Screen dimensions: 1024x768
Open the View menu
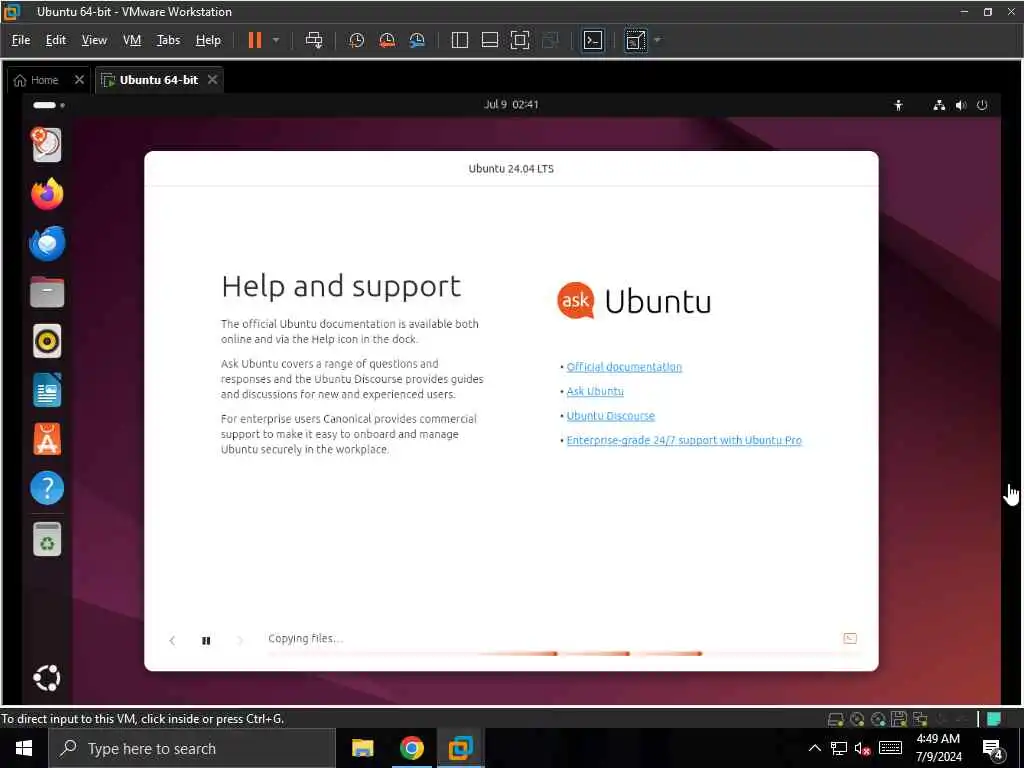click(94, 40)
